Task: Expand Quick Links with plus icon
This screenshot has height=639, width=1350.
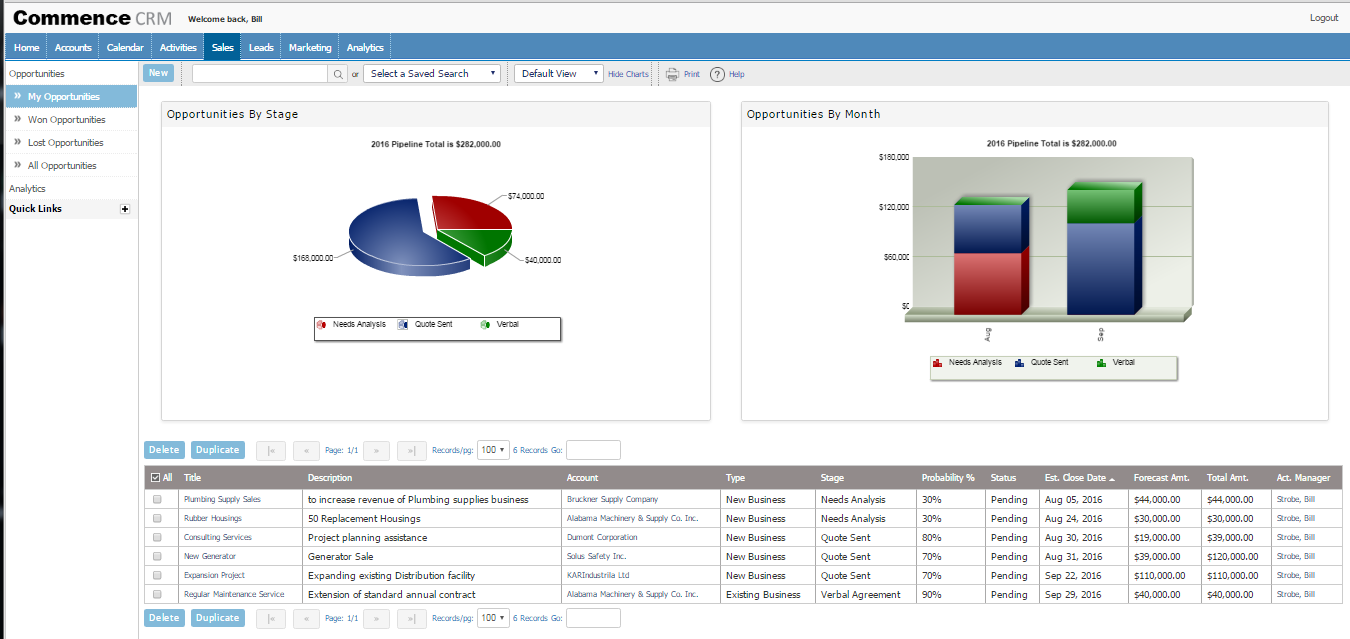Action: (x=125, y=209)
